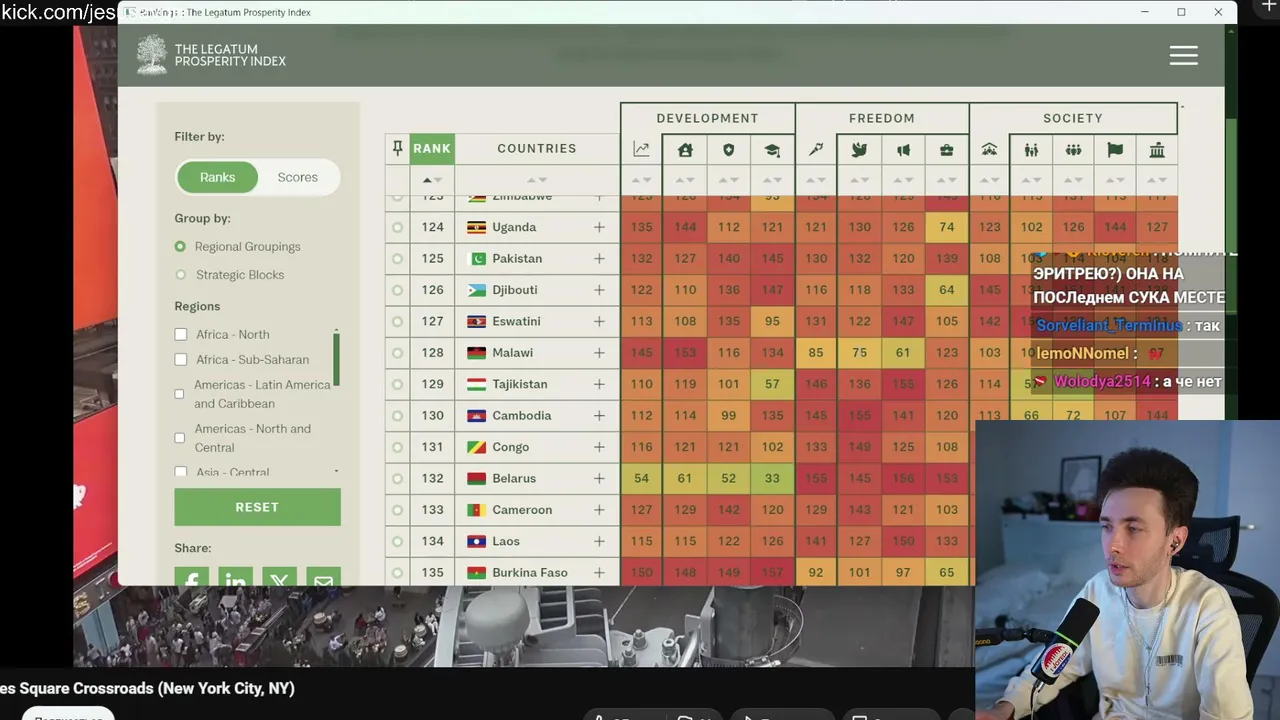
Task: Click sort arrows under RANK header
Action: click(432, 180)
